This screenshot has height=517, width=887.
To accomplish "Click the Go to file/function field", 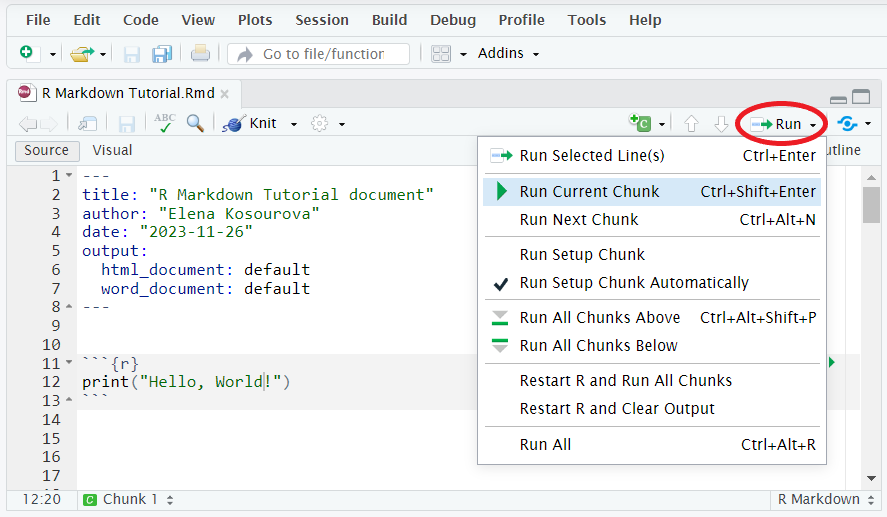I will coord(318,54).
